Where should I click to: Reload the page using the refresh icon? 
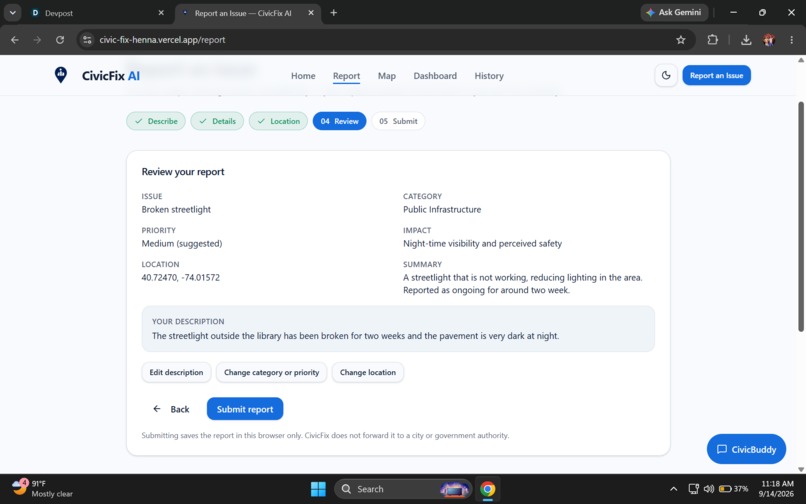[x=60, y=40]
